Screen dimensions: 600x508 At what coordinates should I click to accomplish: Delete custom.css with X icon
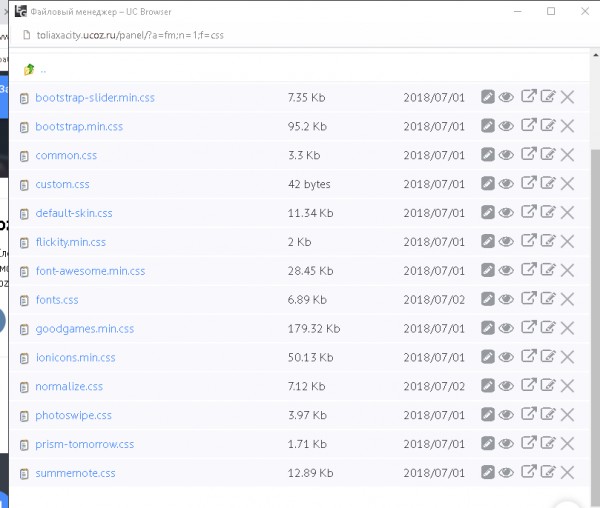pyautogui.click(x=567, y=184)
